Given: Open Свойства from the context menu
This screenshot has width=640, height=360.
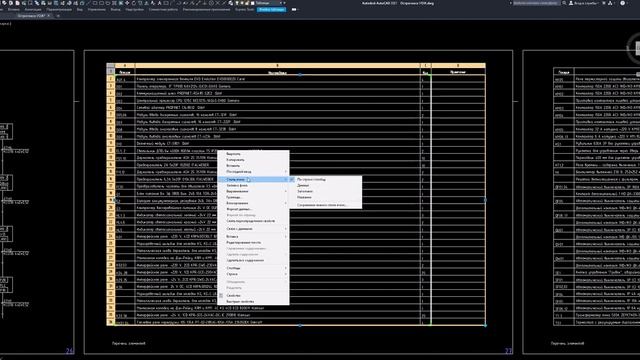Looking at the screenshot, I should tap(253, 295).
